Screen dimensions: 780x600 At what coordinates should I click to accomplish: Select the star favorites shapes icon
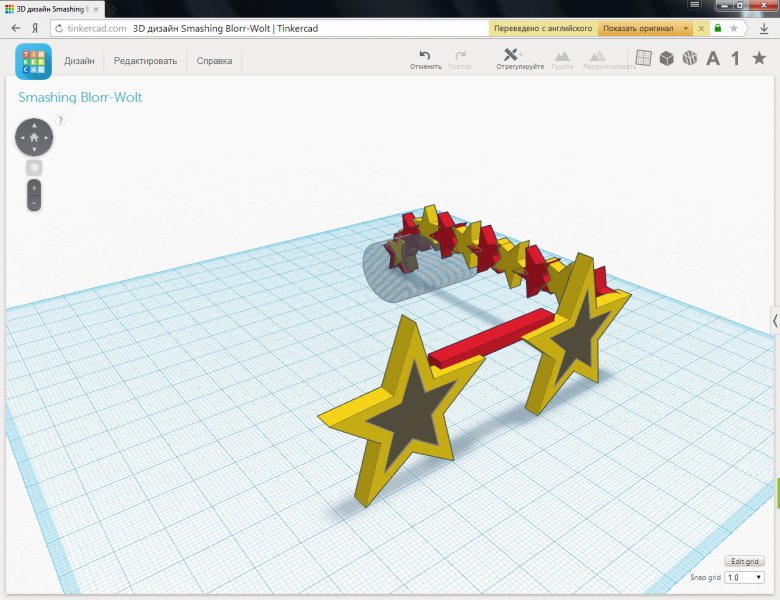coord(759,58)
